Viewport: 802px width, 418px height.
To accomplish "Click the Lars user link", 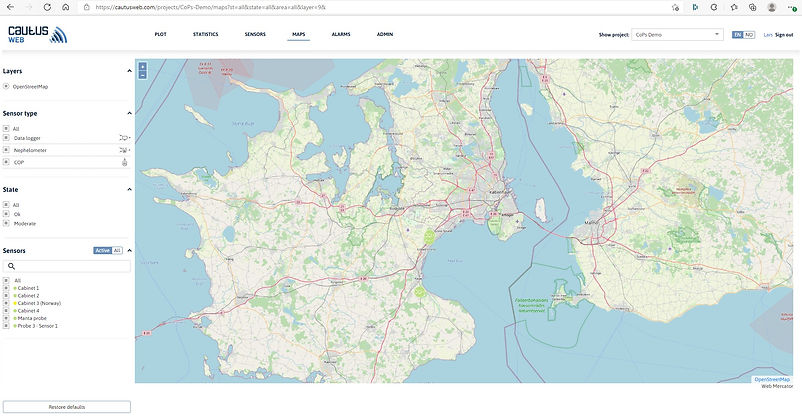I will 768,35.
